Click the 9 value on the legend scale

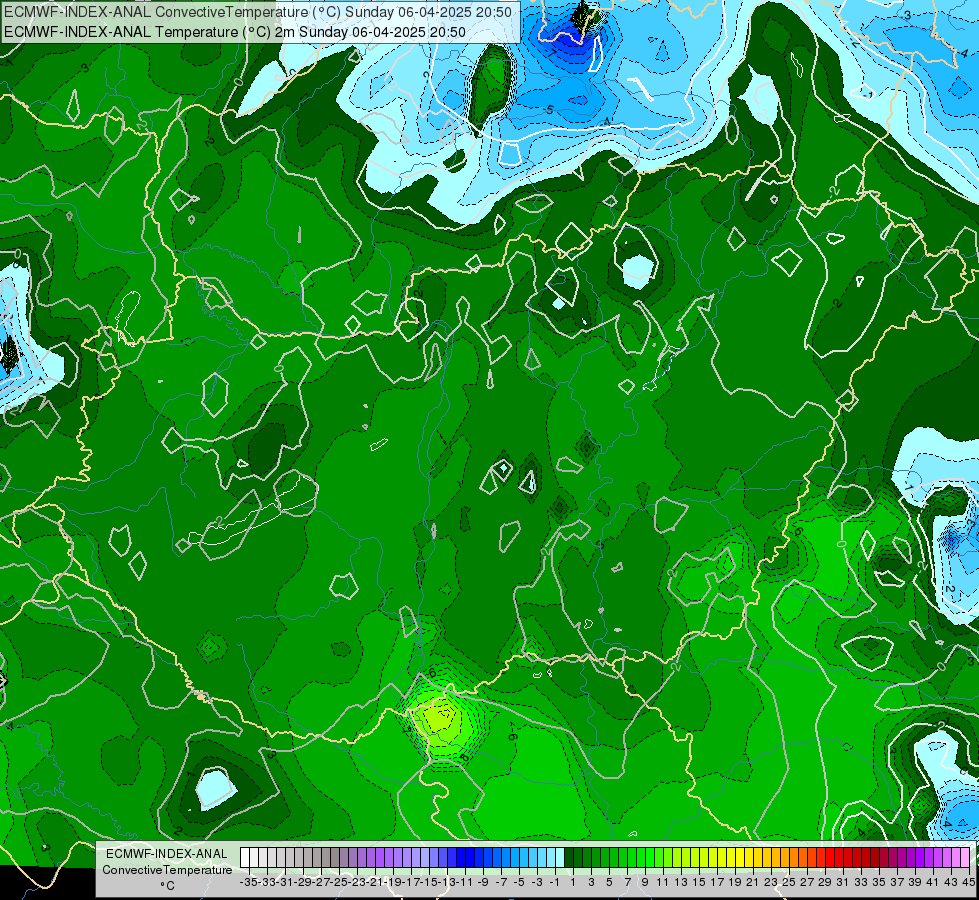[x=645, y=882]
